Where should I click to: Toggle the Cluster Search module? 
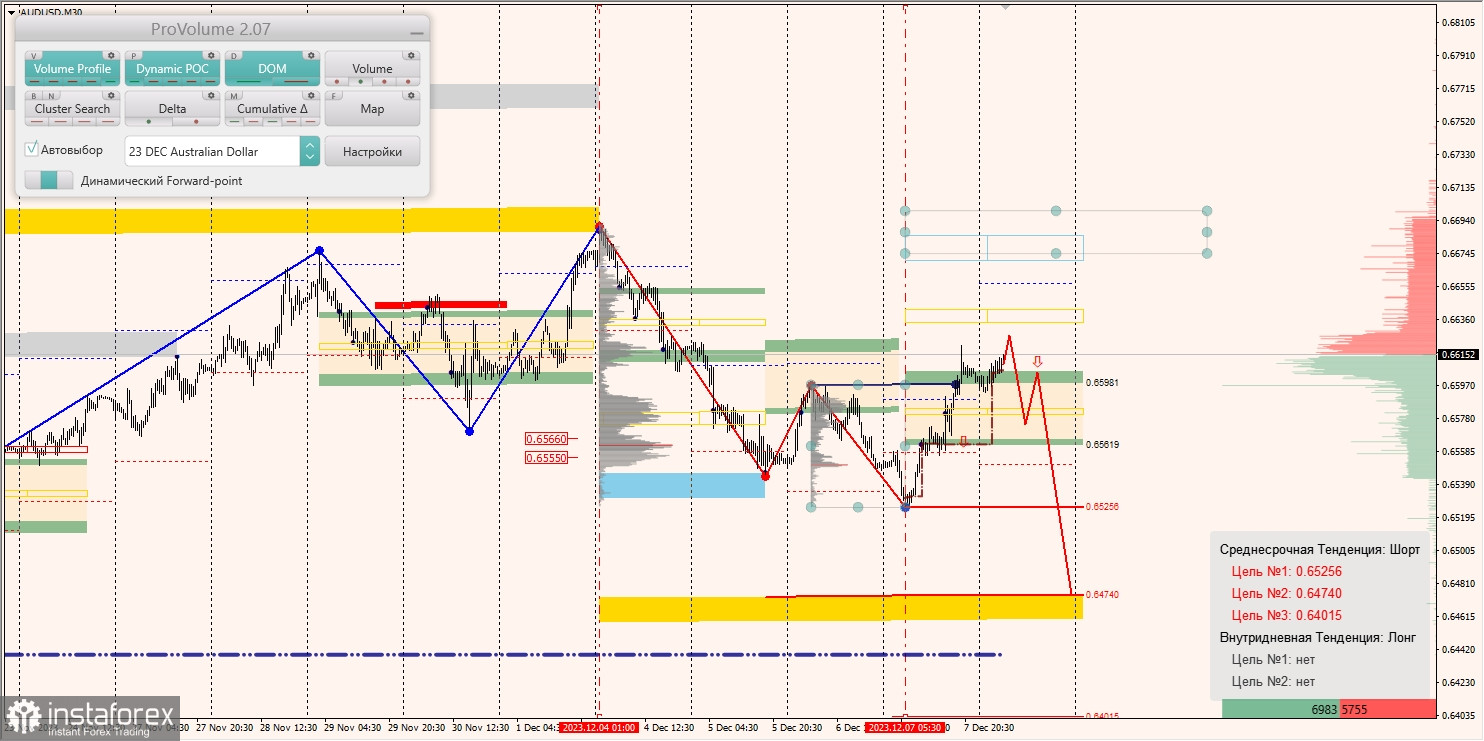pos(73,109)
